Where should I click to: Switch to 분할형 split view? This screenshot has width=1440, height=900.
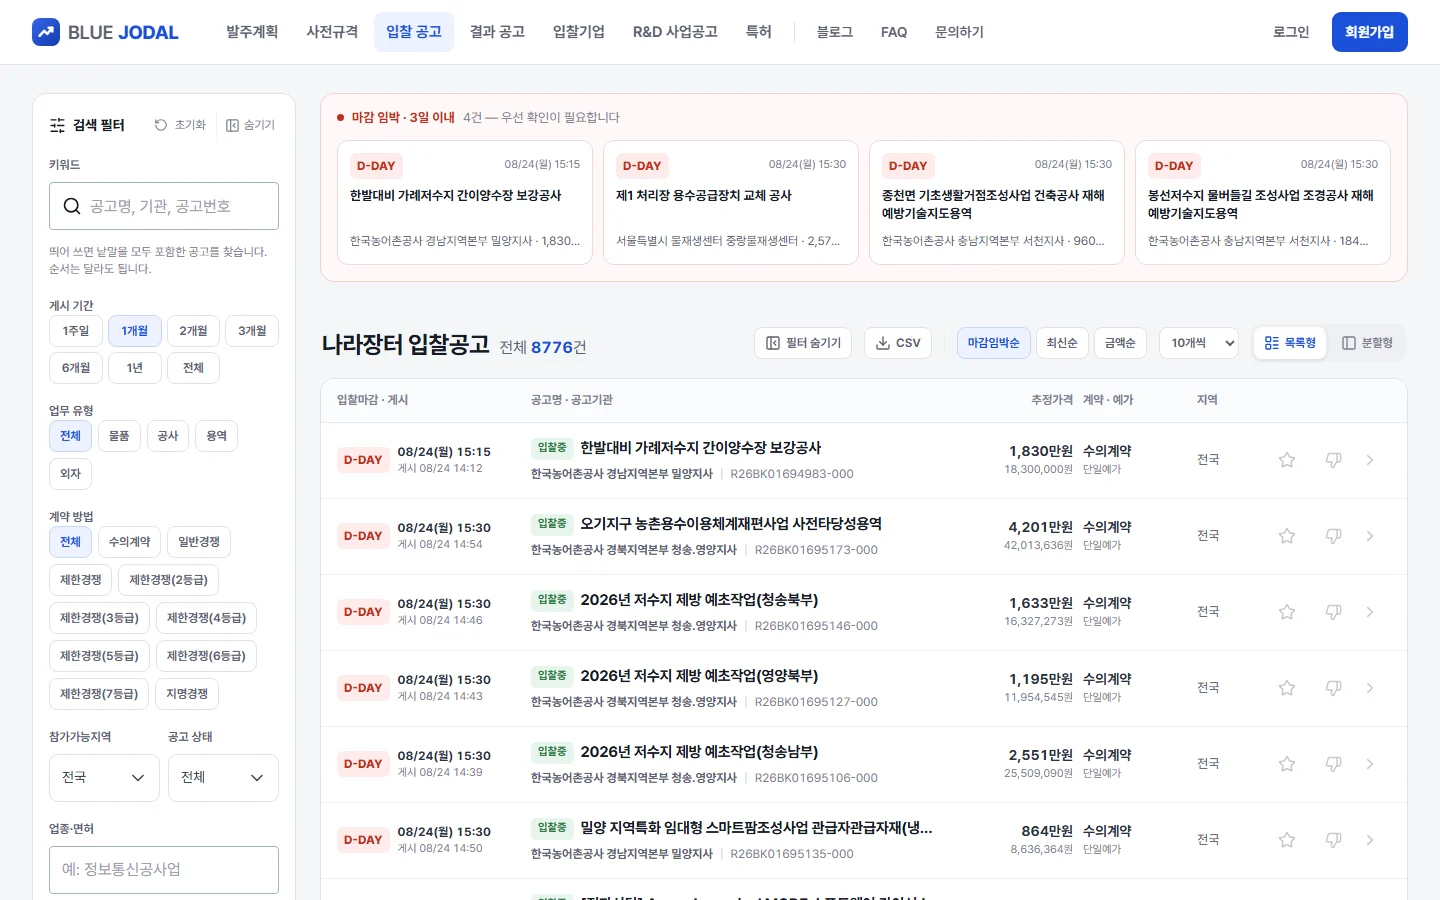(1367, 343)
